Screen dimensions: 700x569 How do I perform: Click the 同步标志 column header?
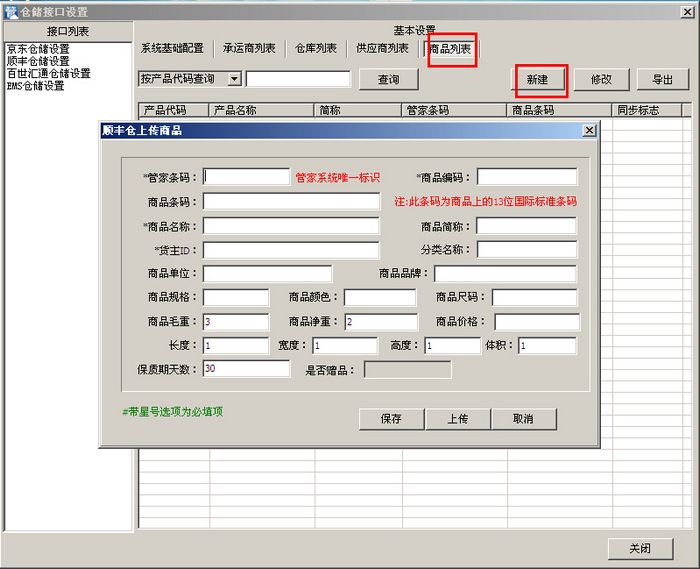(647, 110)
